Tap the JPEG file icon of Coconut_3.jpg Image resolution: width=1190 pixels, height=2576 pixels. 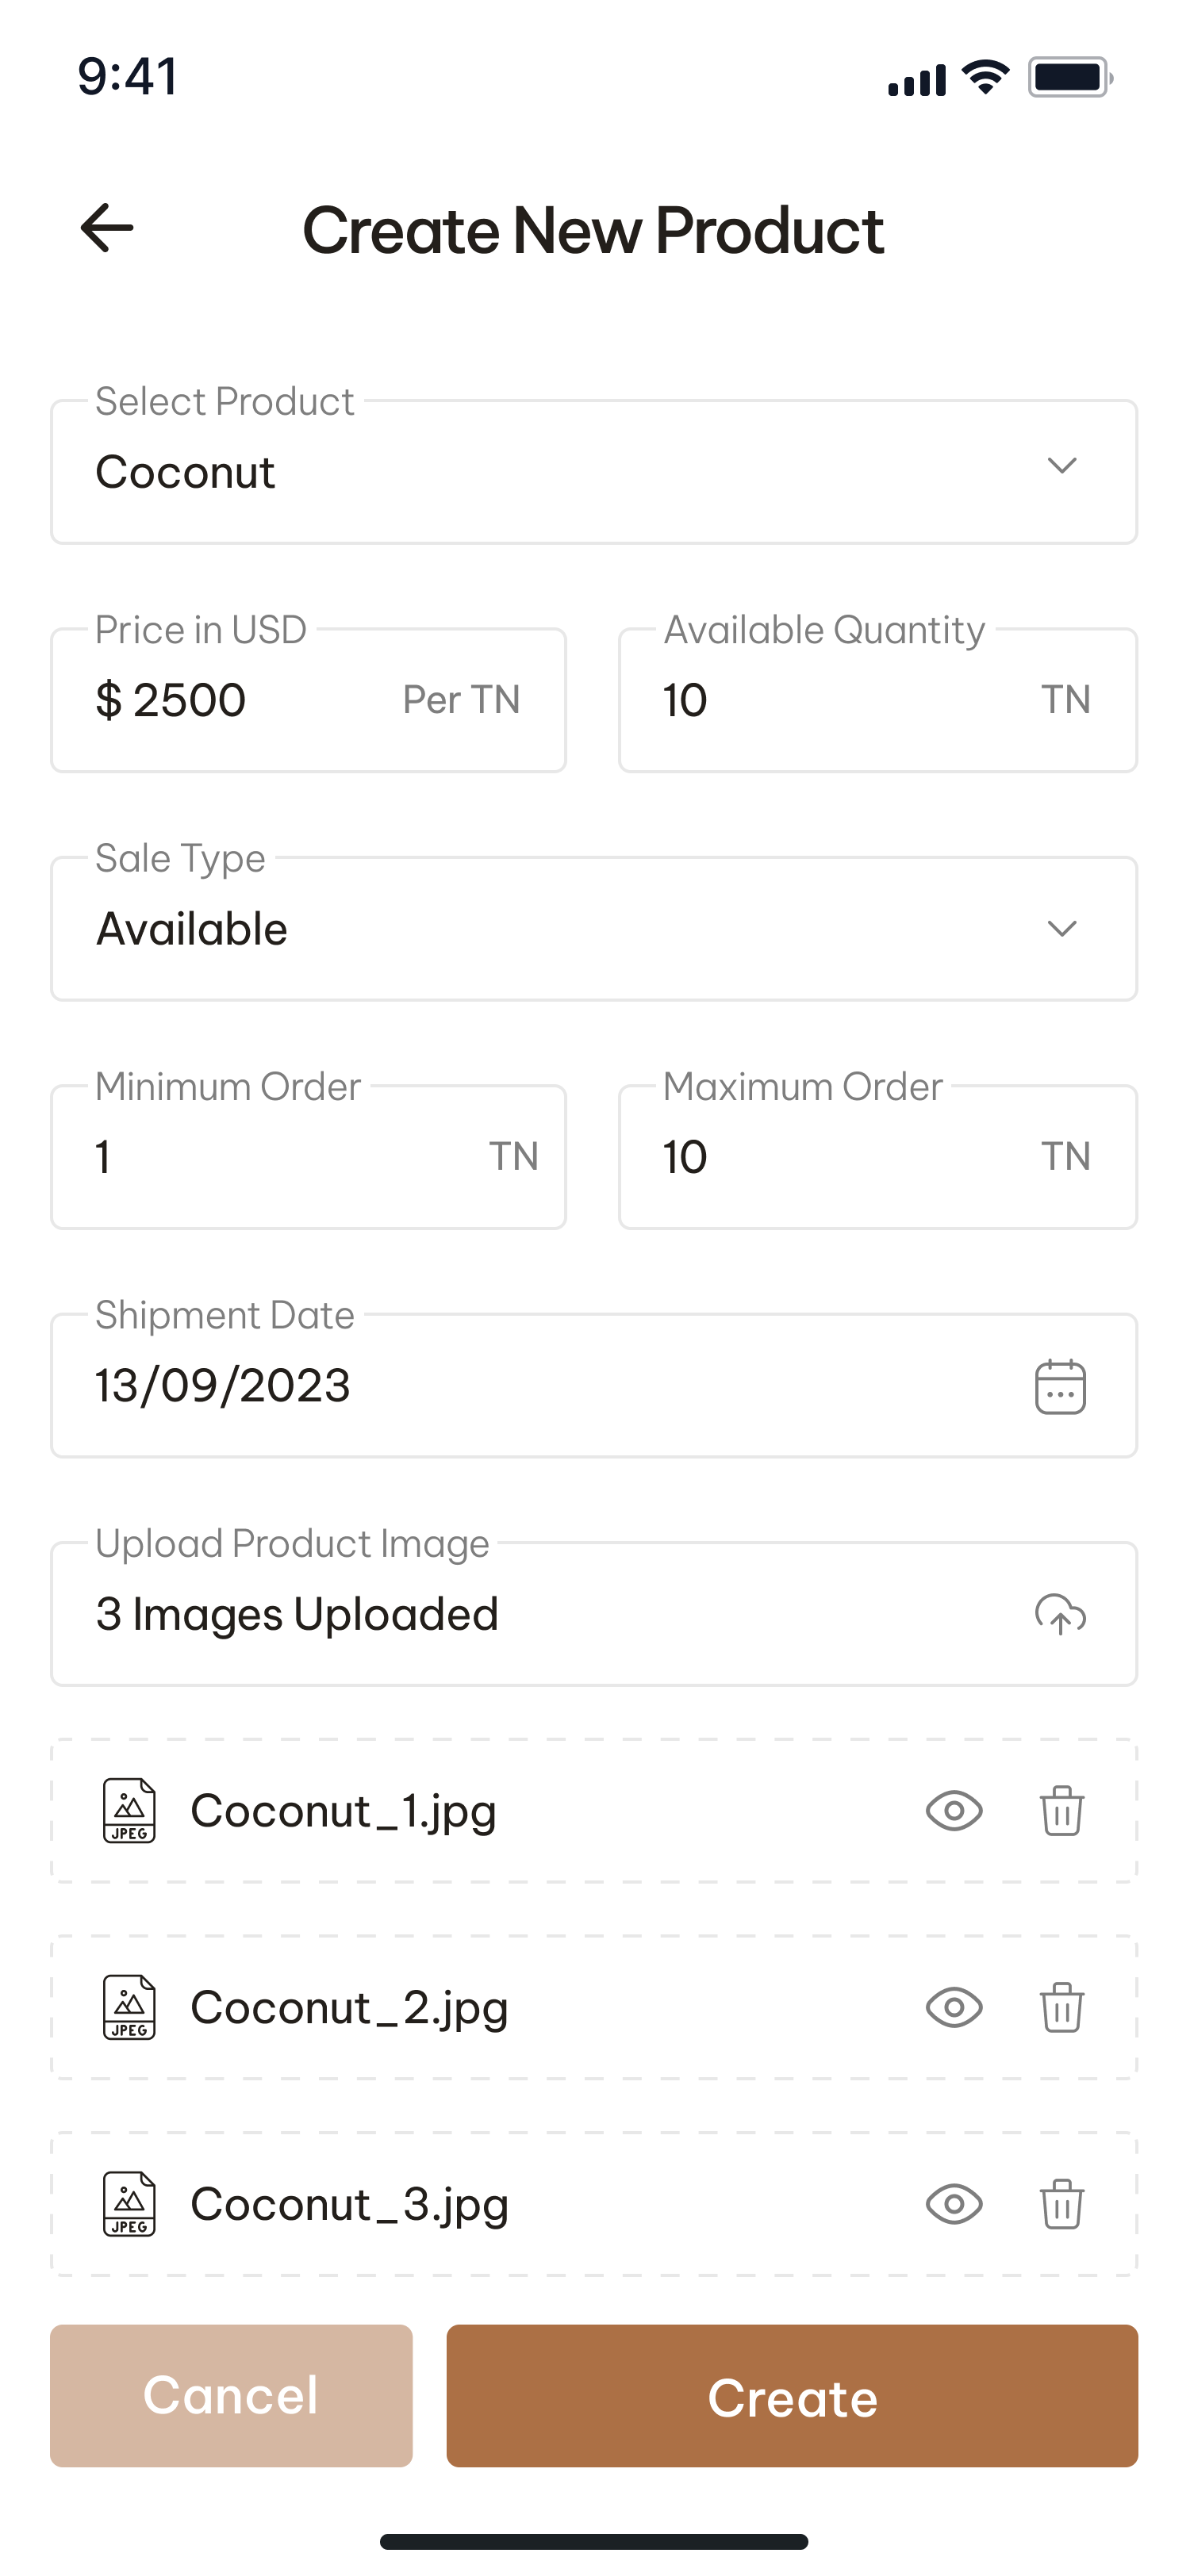(x=129, y=2204)
